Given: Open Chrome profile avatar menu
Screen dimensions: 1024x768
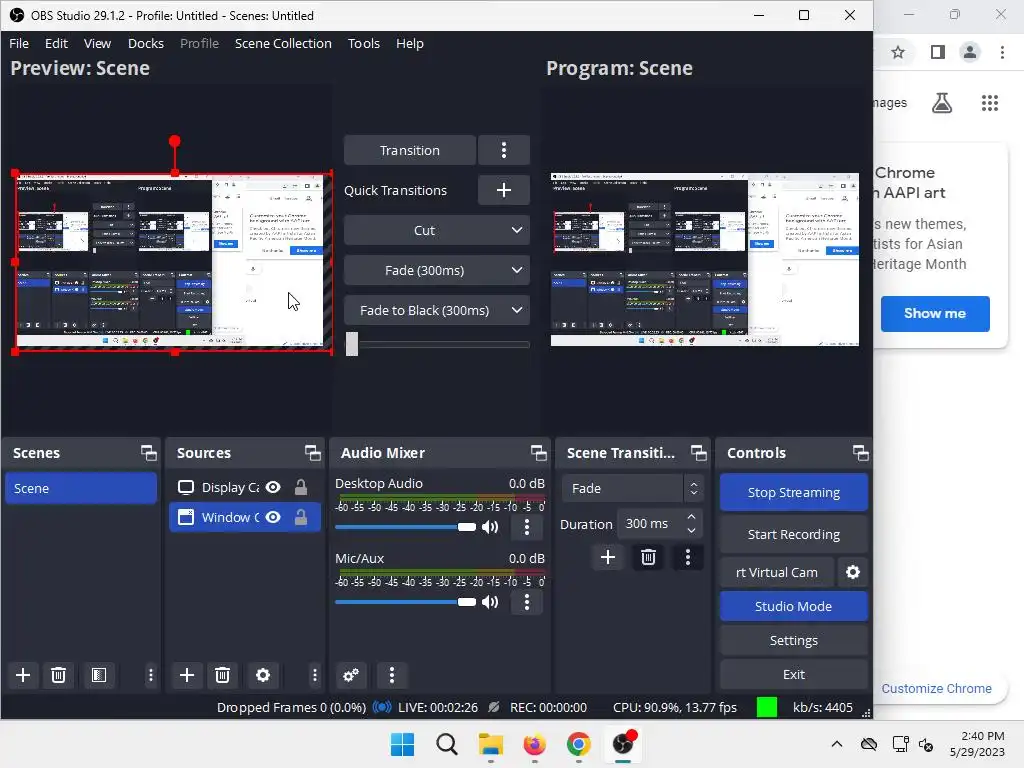Looking at the screenshot, I should pos(970,52).
